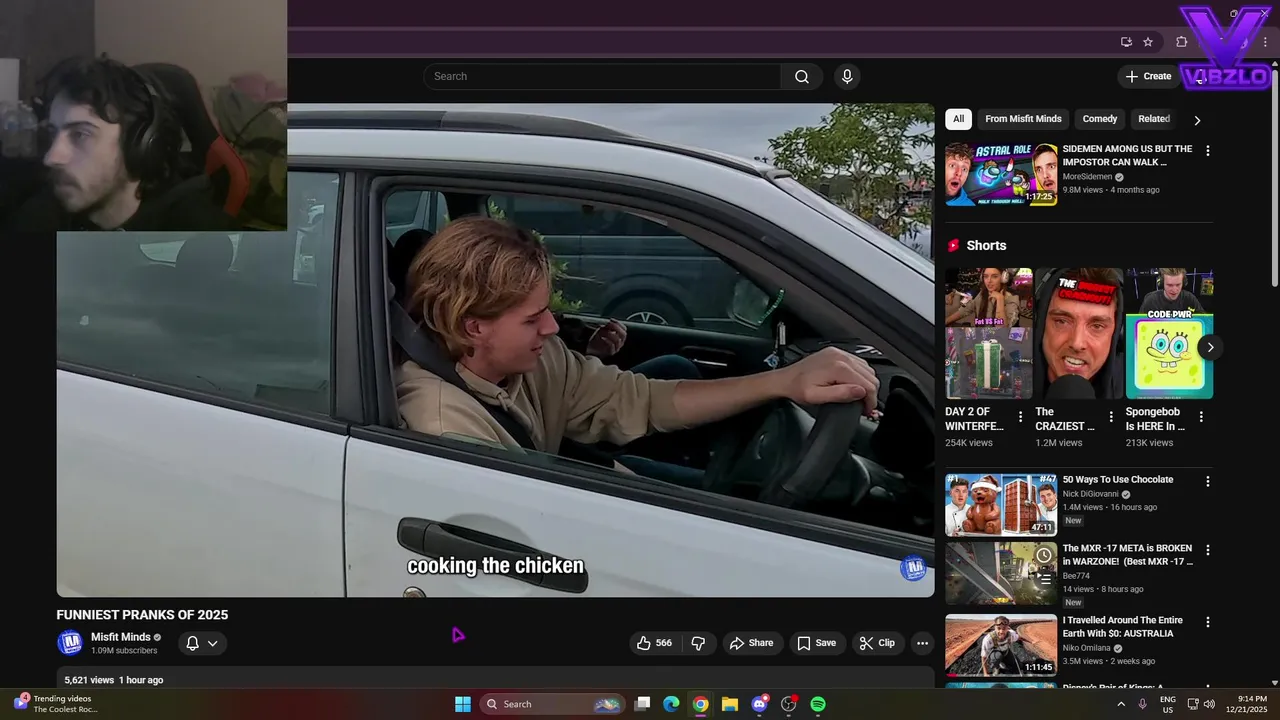
Task: Open Spotify from the taskbar
Action: [818, 704]
